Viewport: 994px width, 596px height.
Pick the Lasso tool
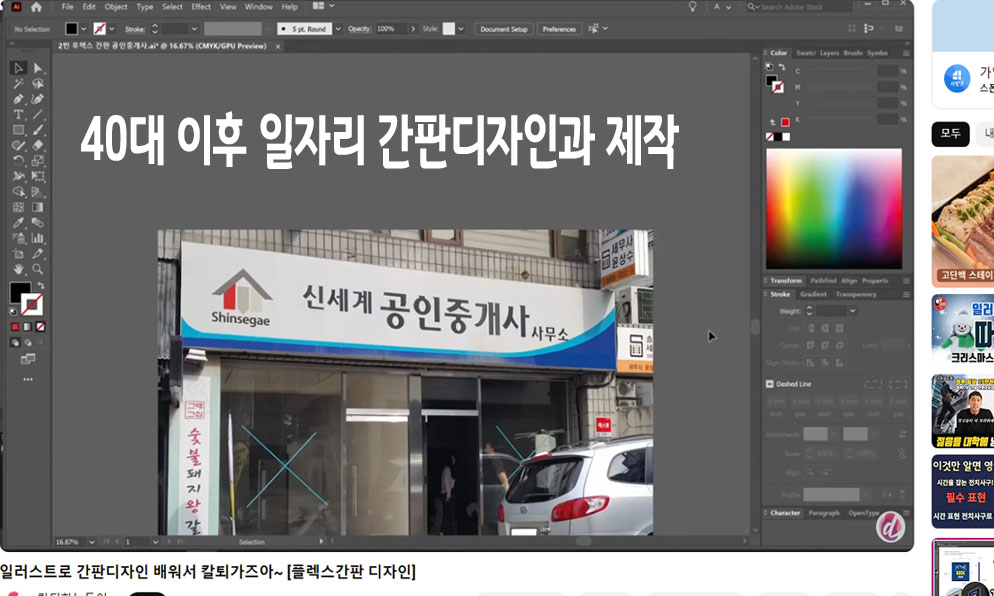pyautogui.click(x=38, y=84)
